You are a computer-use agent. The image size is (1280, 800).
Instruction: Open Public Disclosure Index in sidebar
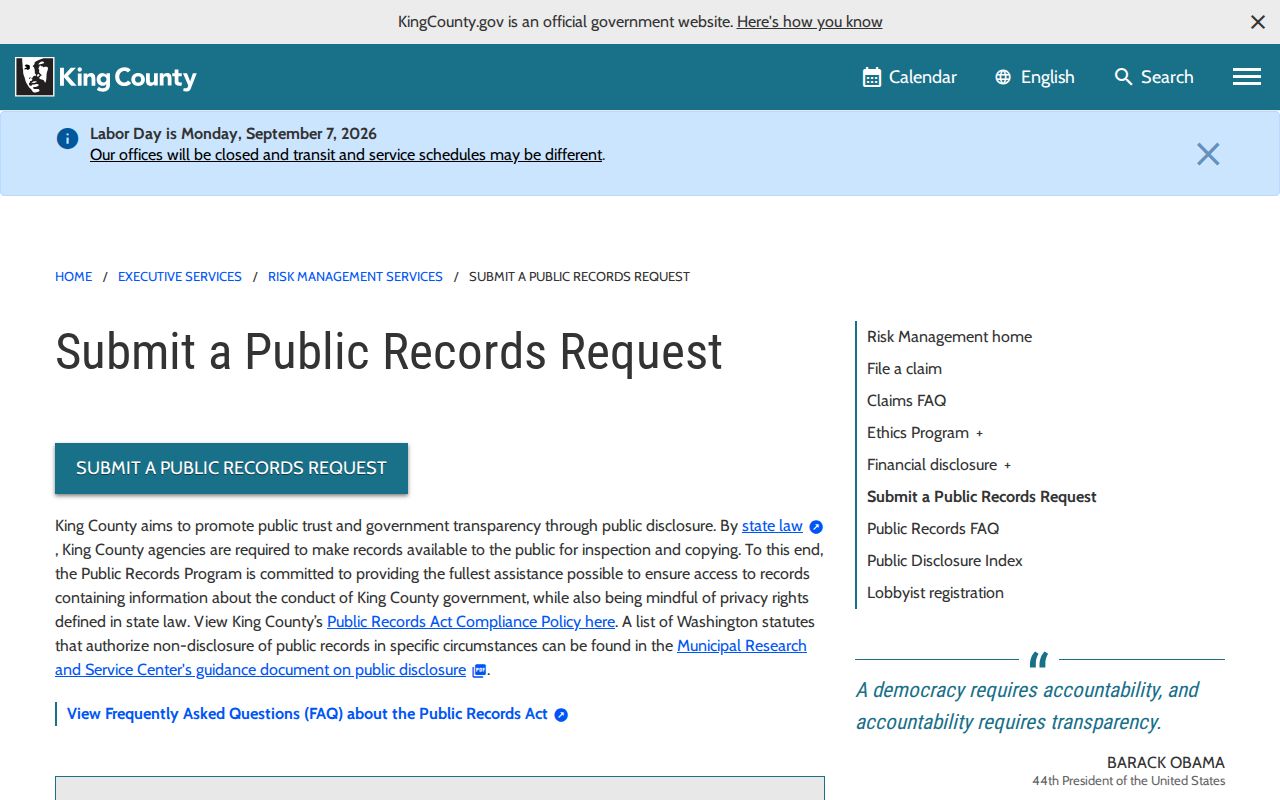point(945,561)
